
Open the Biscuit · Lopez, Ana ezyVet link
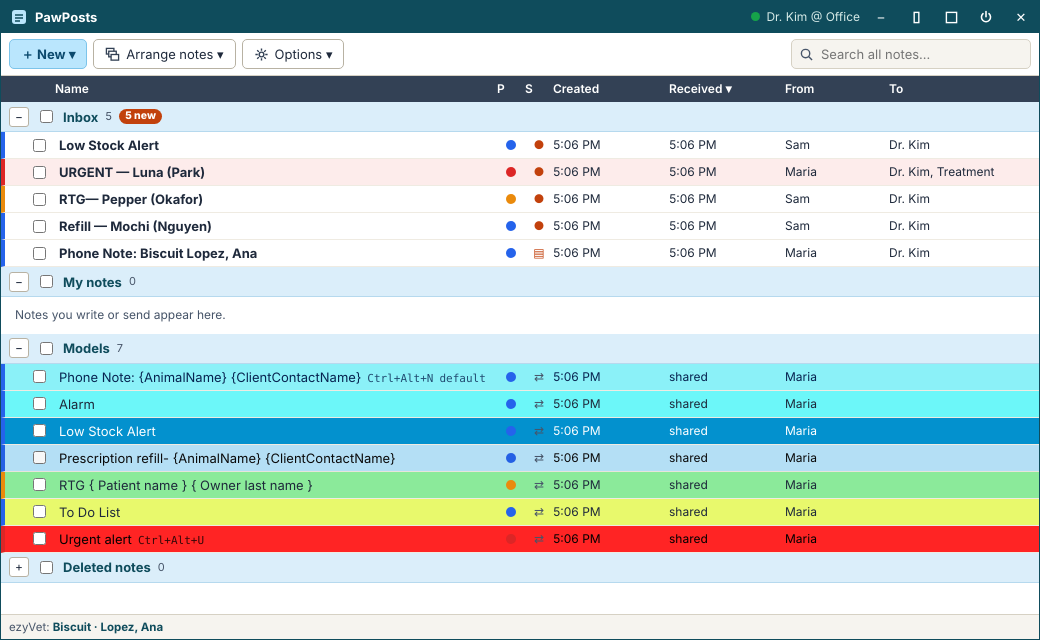pyautogui.click(x=108, y=627)
